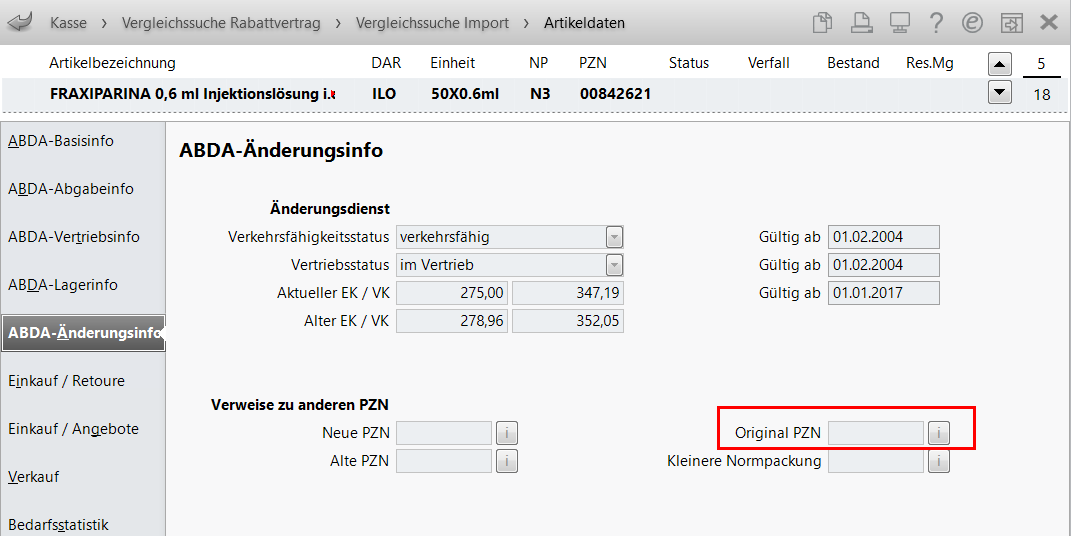Open info button beside Original PZN

point(938,433)
